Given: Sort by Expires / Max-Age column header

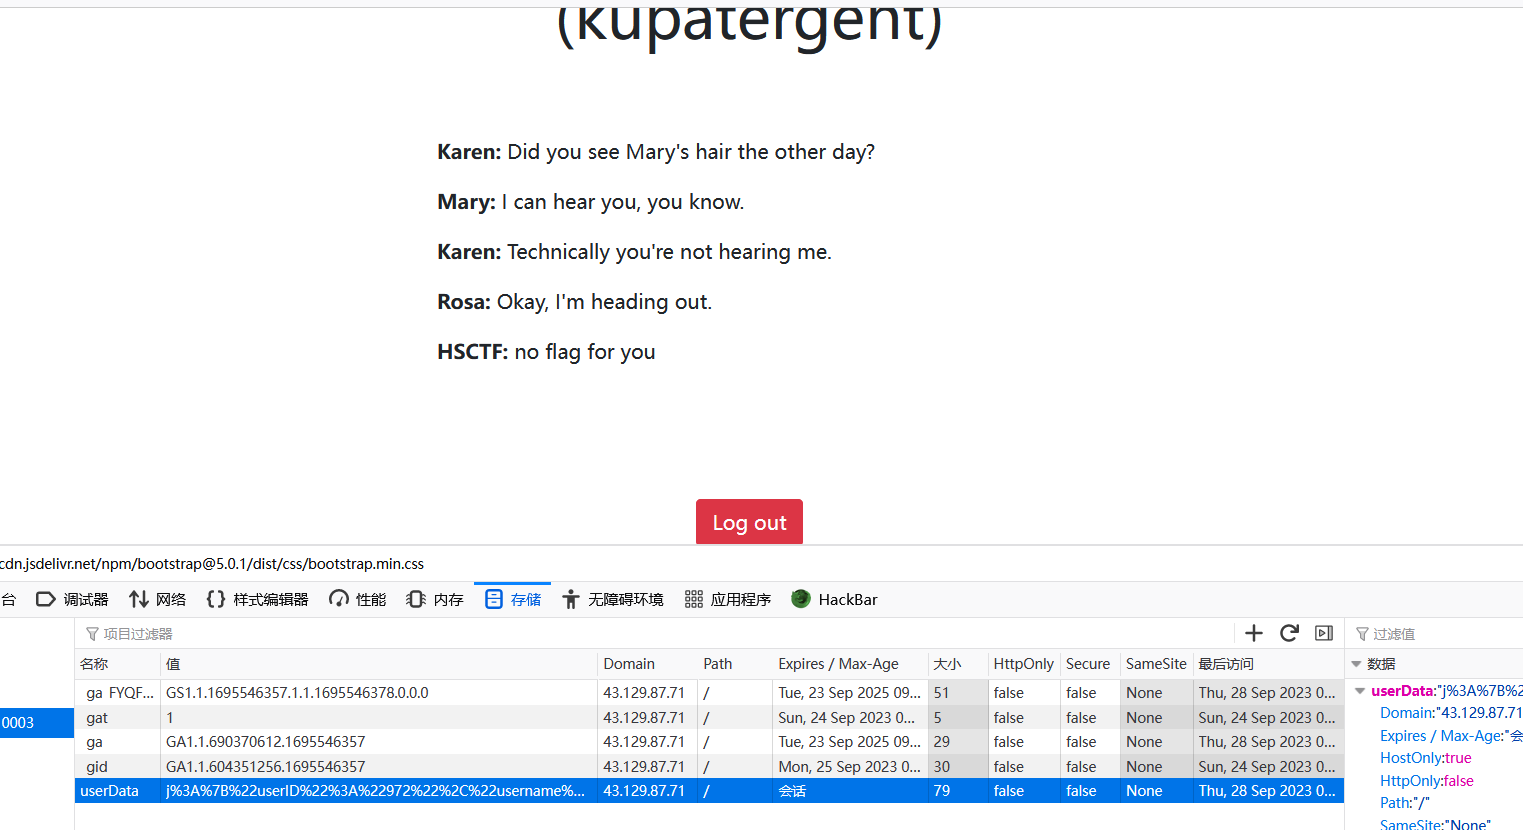Looking at the screenshot, I should [x=838, y=664].
